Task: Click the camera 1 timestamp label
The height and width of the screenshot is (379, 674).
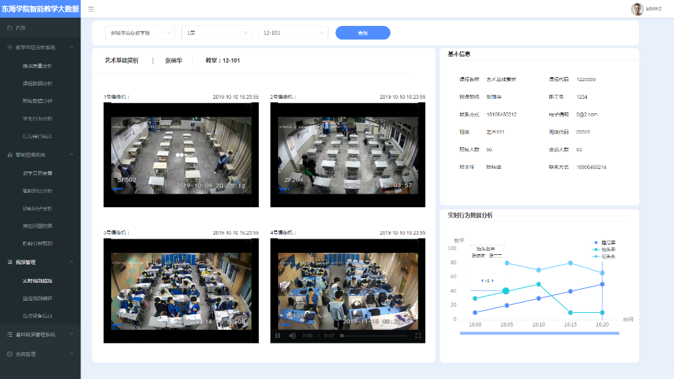Action: (x=236, y=97)
